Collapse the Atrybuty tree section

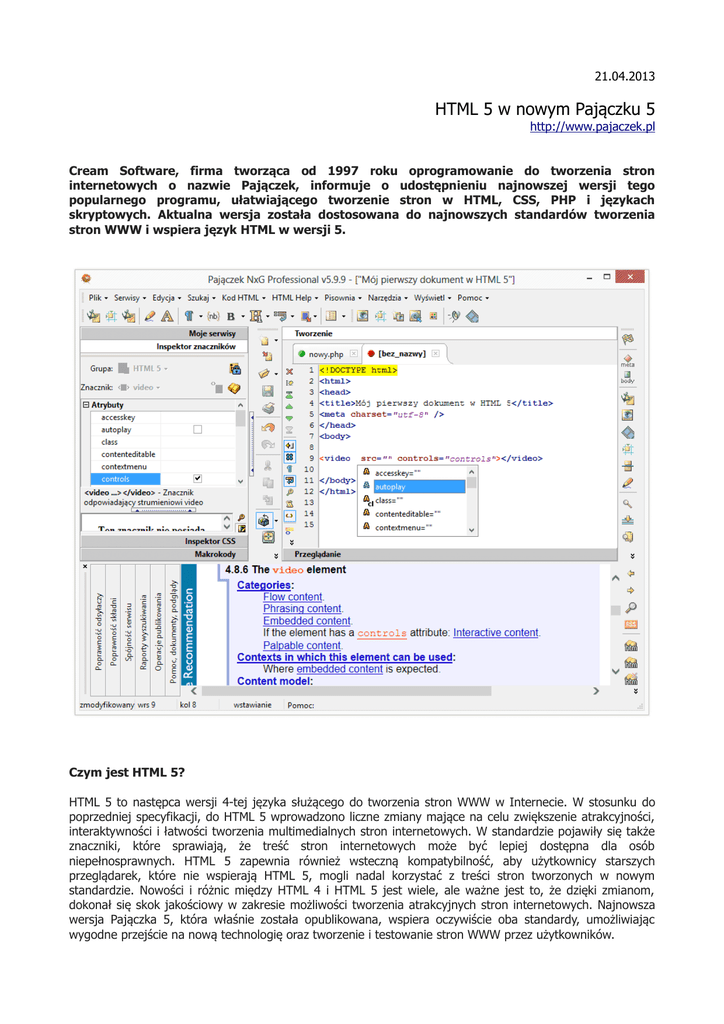click(86, 405)
